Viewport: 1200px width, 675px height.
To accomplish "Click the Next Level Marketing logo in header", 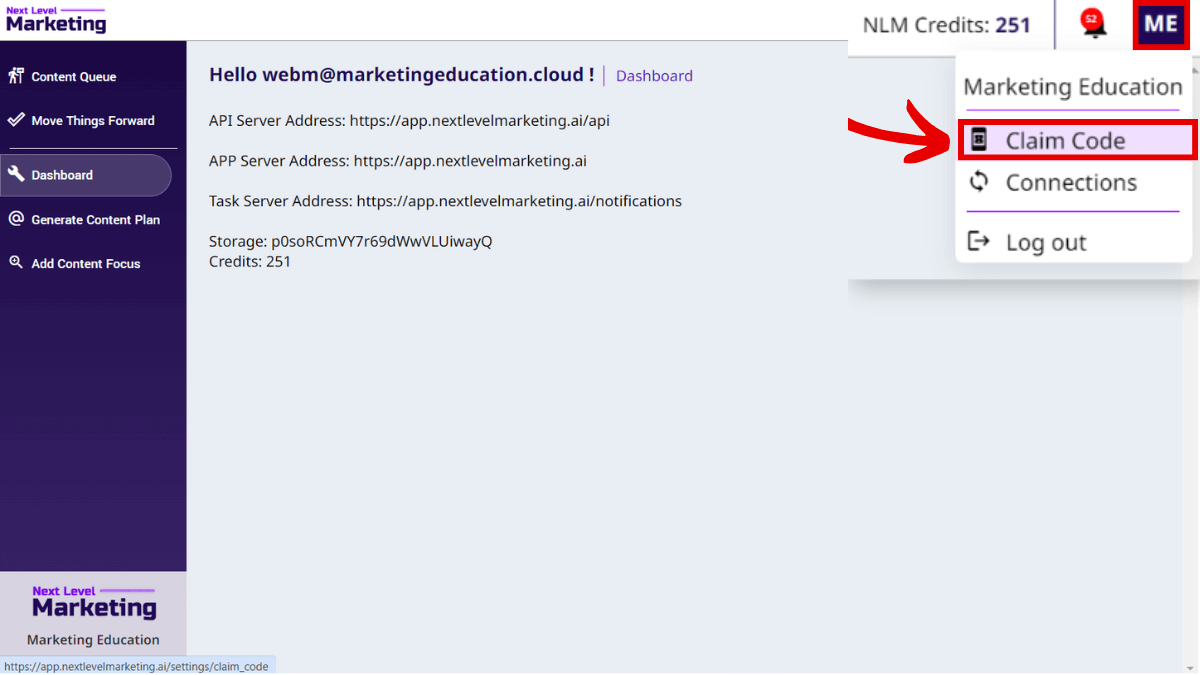I will (56, 20).
